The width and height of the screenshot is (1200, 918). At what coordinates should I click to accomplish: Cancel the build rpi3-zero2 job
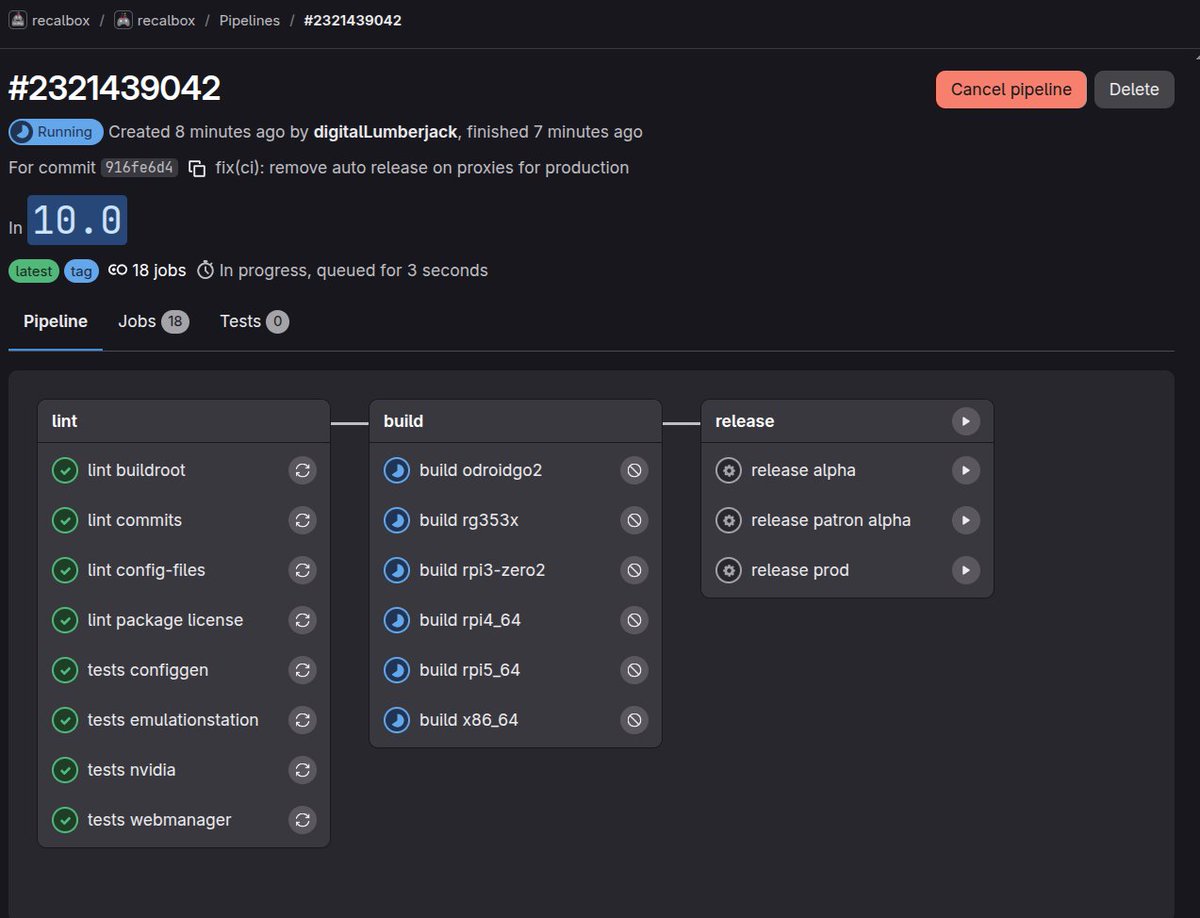(634, 570)
